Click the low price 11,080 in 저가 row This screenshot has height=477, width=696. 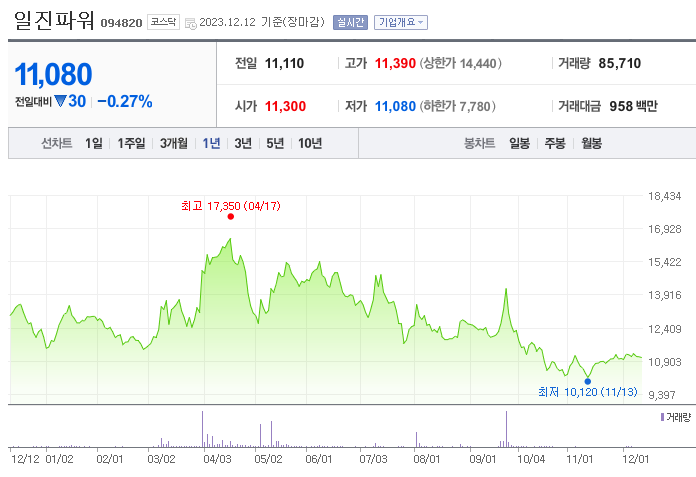tap(395, 106)
